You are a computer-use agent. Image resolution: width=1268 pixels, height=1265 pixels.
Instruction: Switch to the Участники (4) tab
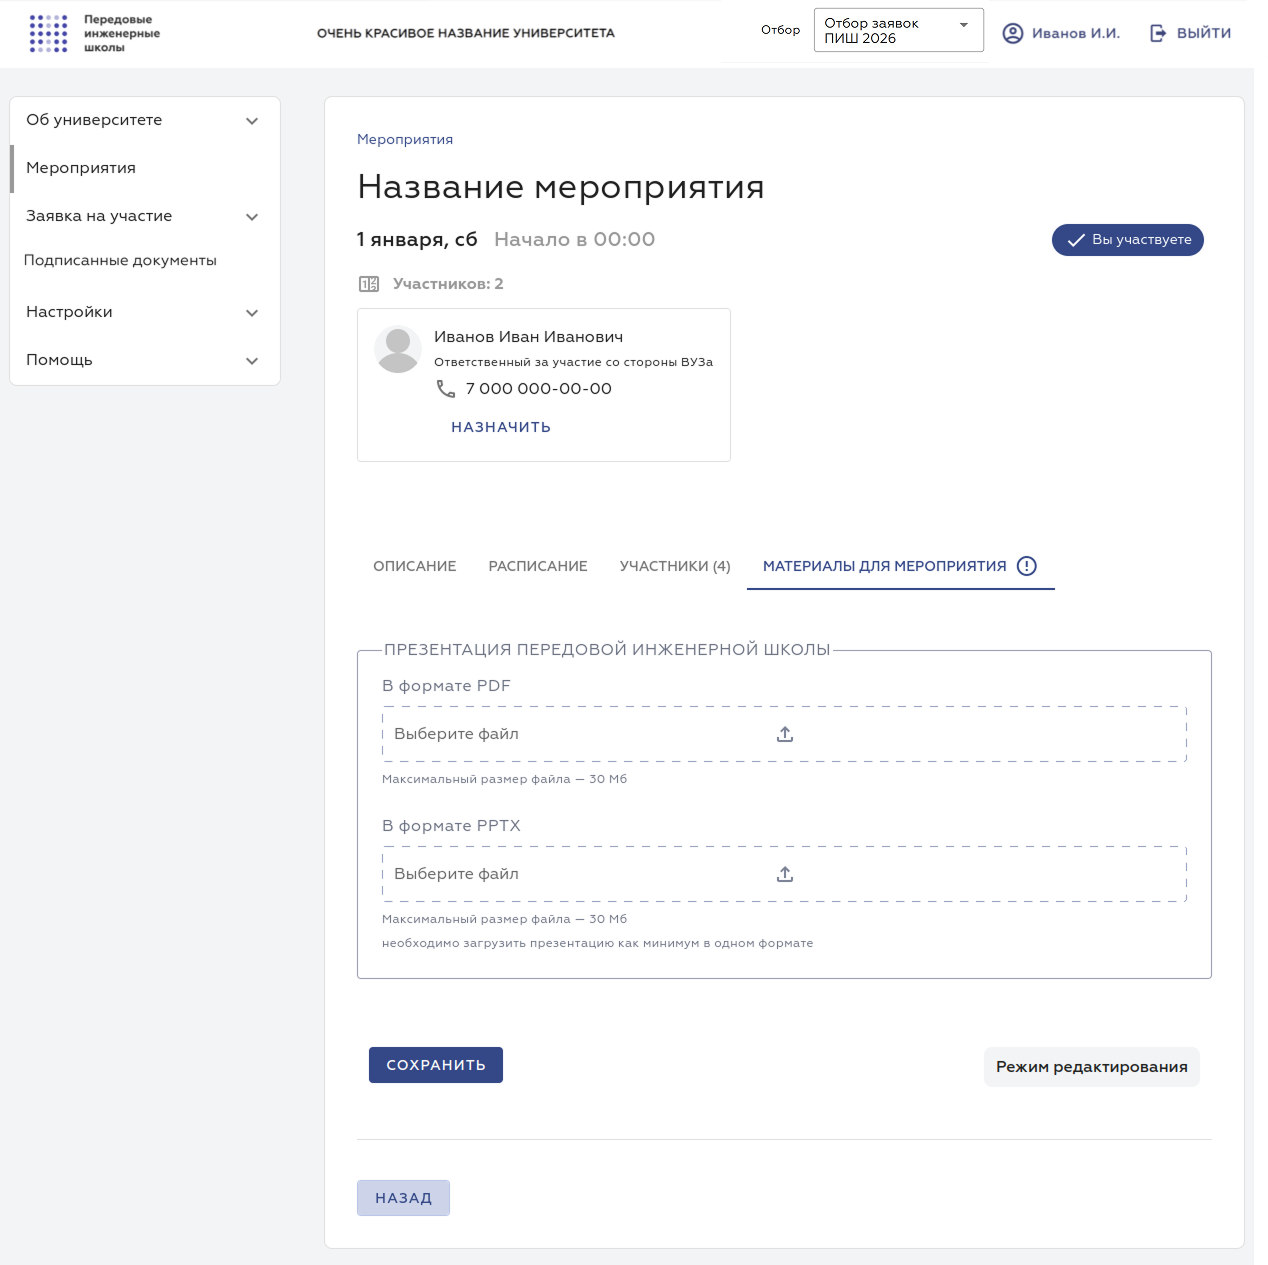pyautogui.click(x=675, y=566)
